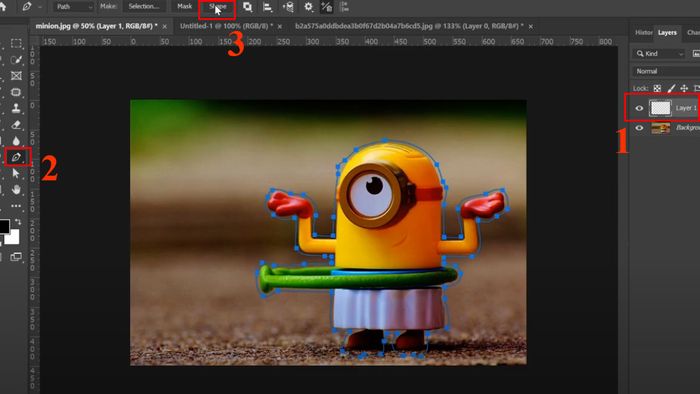This screenshot has height=394, width=700.
Task: Close the b2a575a0ddbdea document tab
Action: pyautogui.click(x=531, y=27)
